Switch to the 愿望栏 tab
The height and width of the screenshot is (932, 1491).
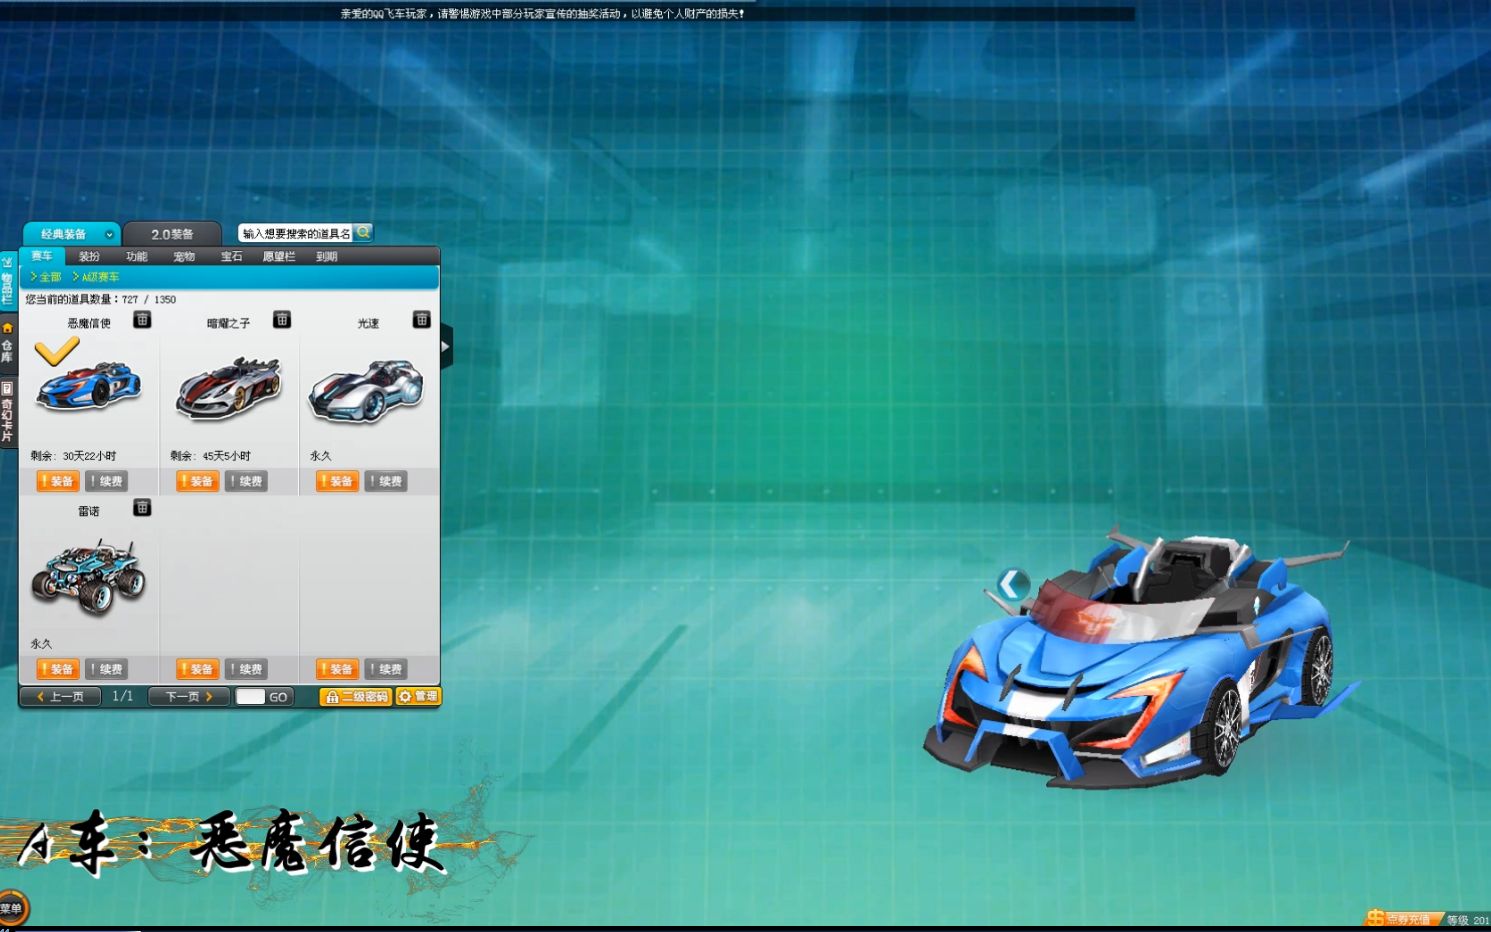coord(279,257)
